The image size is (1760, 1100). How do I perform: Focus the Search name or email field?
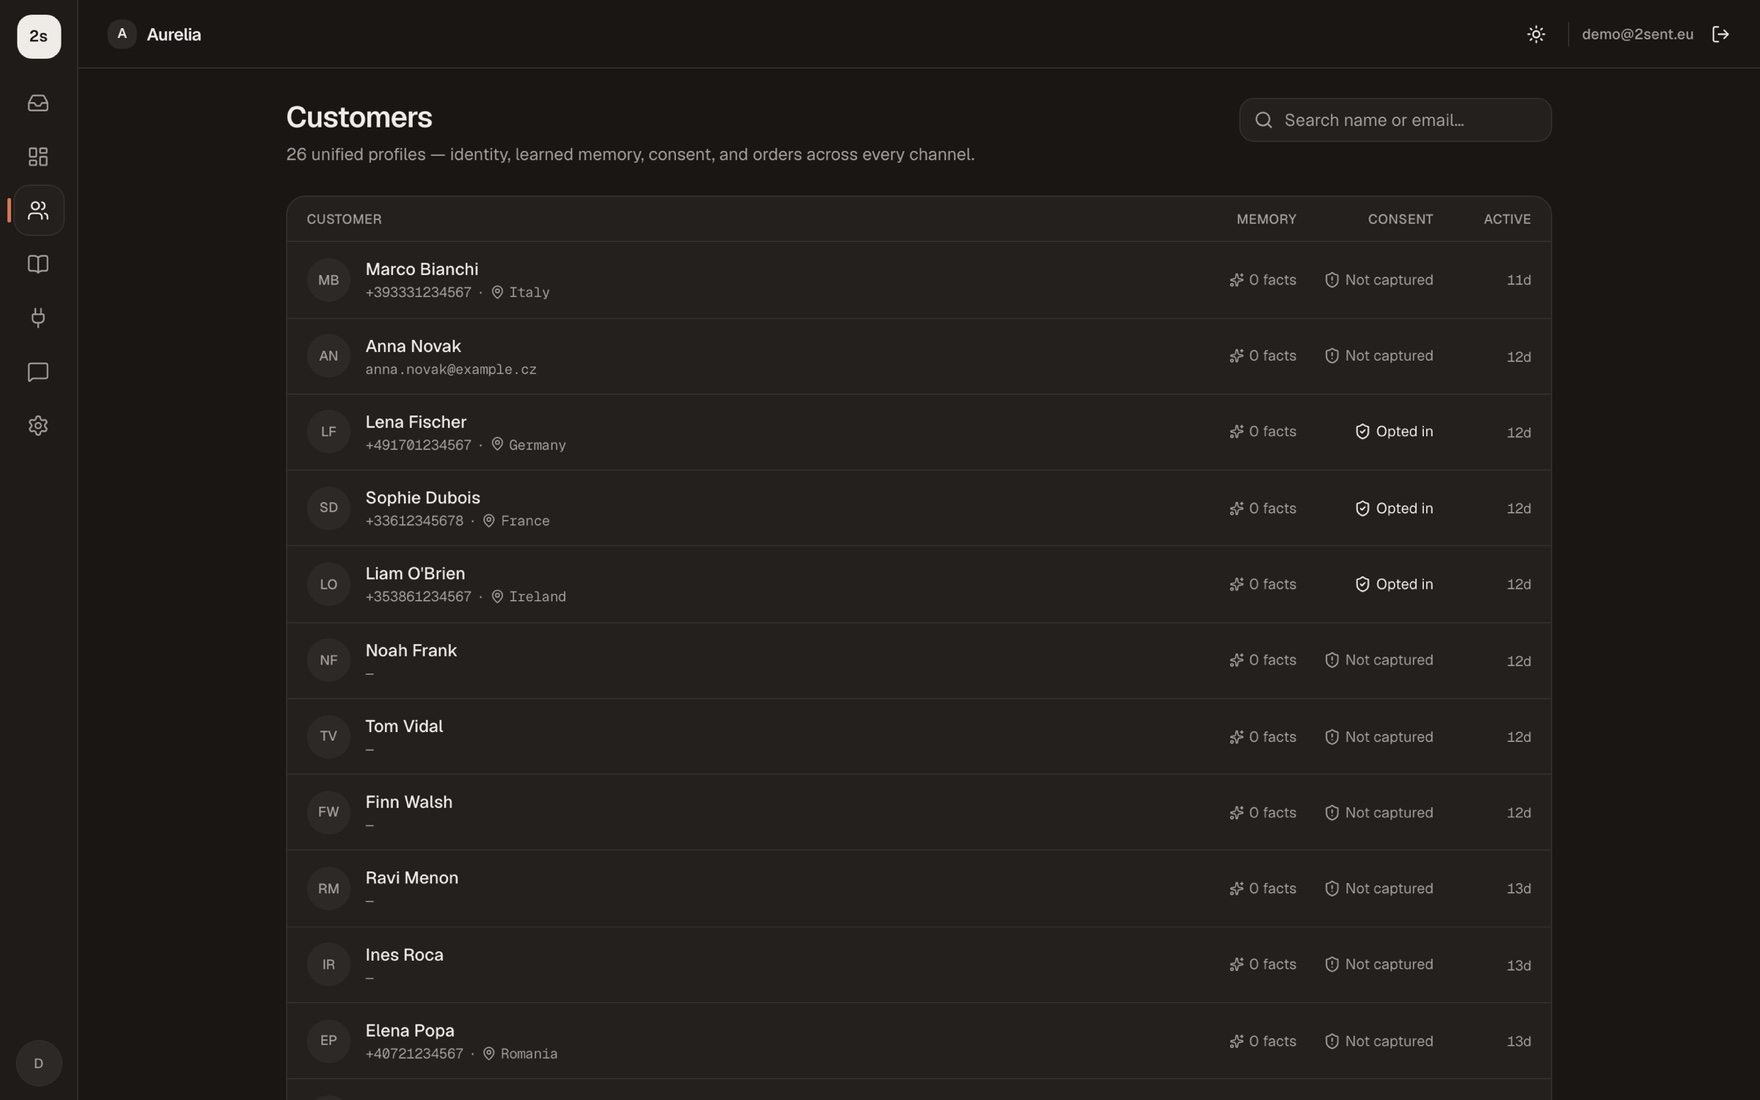pyautogui.click(x=1395, y=120)
